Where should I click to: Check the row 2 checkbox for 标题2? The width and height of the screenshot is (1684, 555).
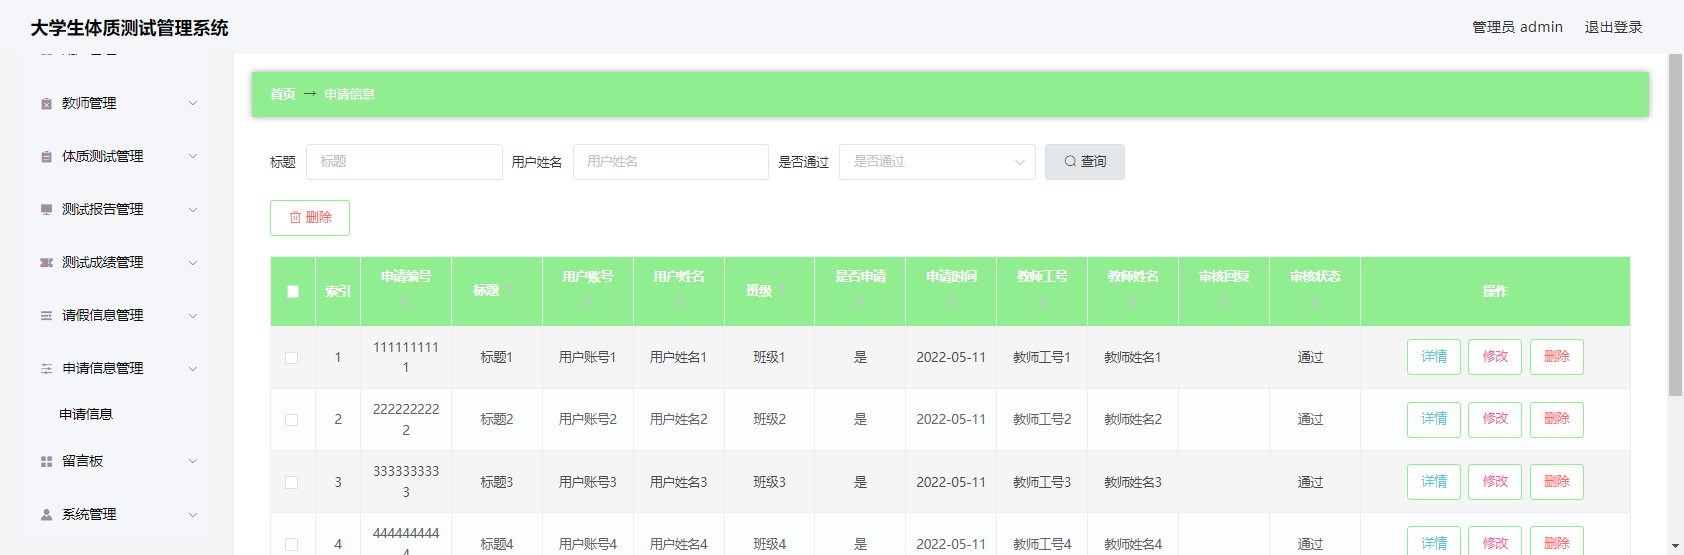[292, 420]
